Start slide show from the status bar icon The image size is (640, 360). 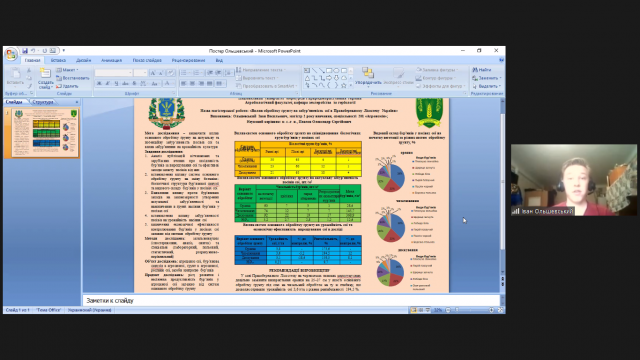pyautogui.click(x=428, y=310)
